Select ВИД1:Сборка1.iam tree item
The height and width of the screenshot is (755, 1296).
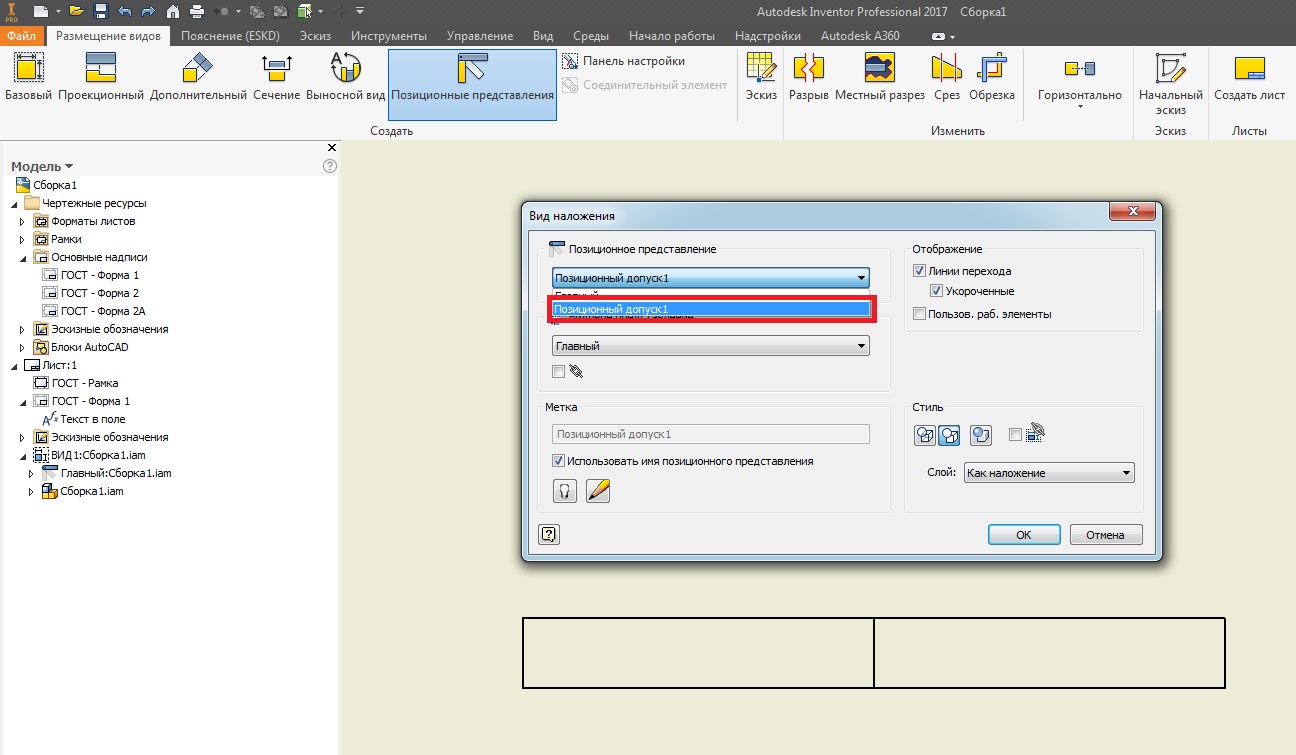pyautogui.click(x=90, y=455)
